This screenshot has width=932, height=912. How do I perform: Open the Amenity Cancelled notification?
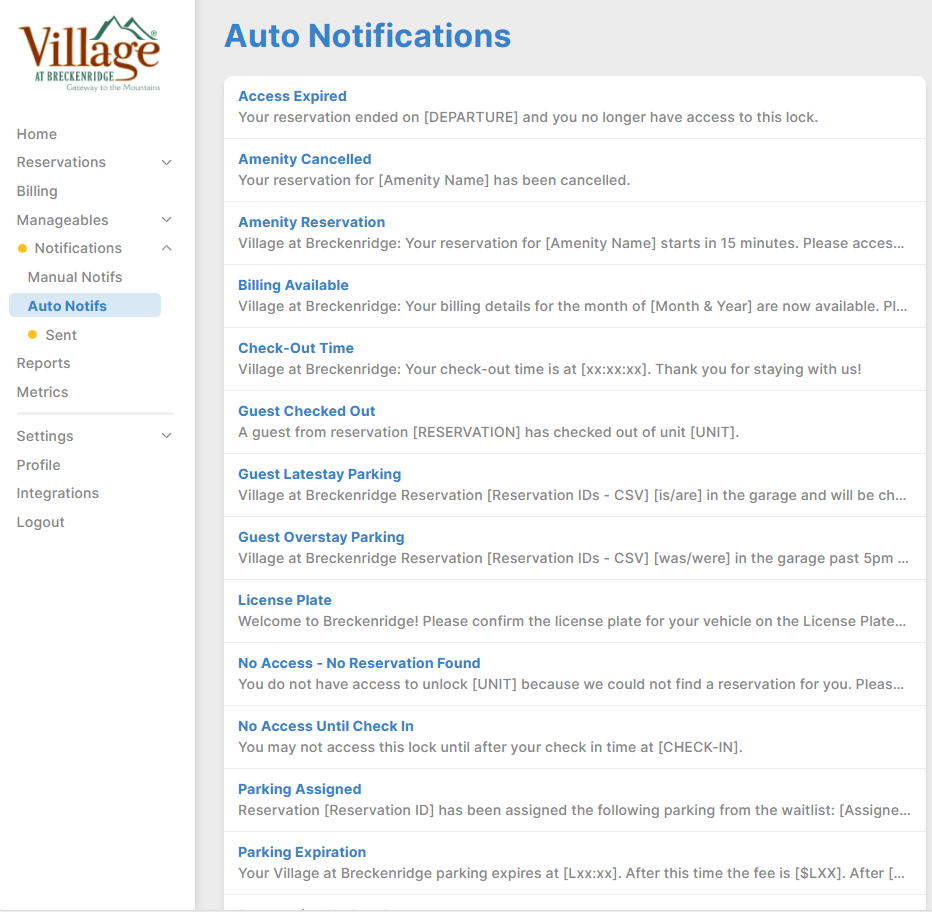(304, 159)
